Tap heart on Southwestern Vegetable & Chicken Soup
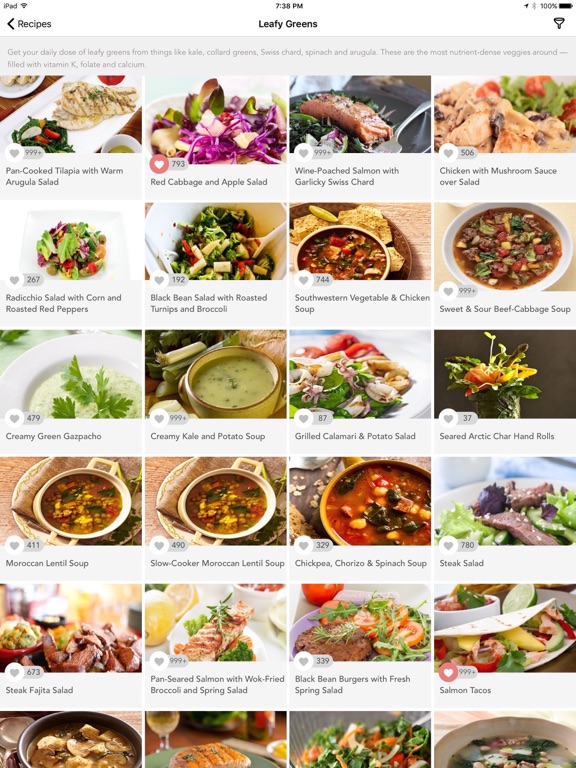576x768 pixels. tap(304, 280)
